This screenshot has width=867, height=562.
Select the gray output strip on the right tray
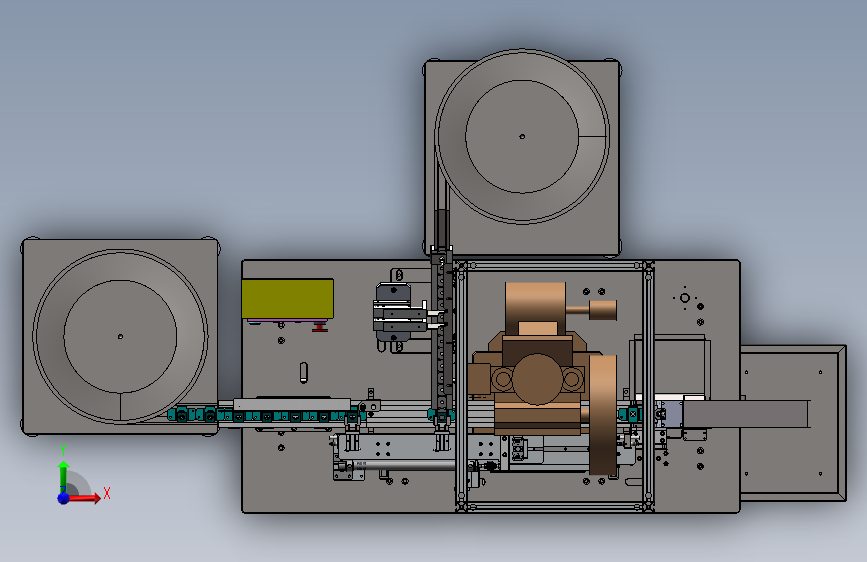click(745, 414)
